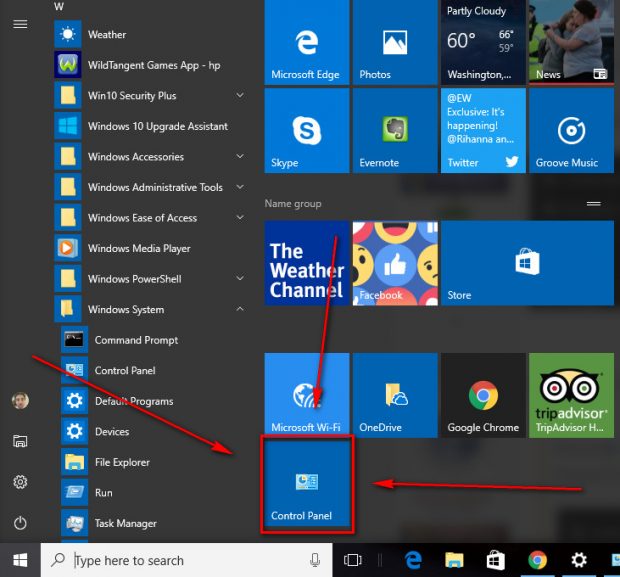
Task: Open File Explorer from the taskbar
Action: click(x=454, y=560)
